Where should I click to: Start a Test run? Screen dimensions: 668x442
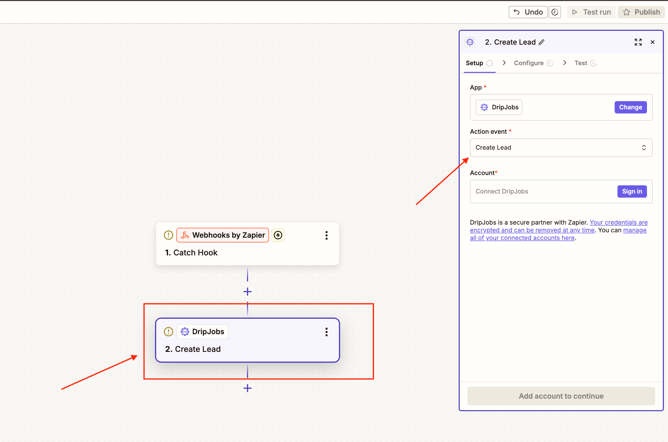coord(591,12)
